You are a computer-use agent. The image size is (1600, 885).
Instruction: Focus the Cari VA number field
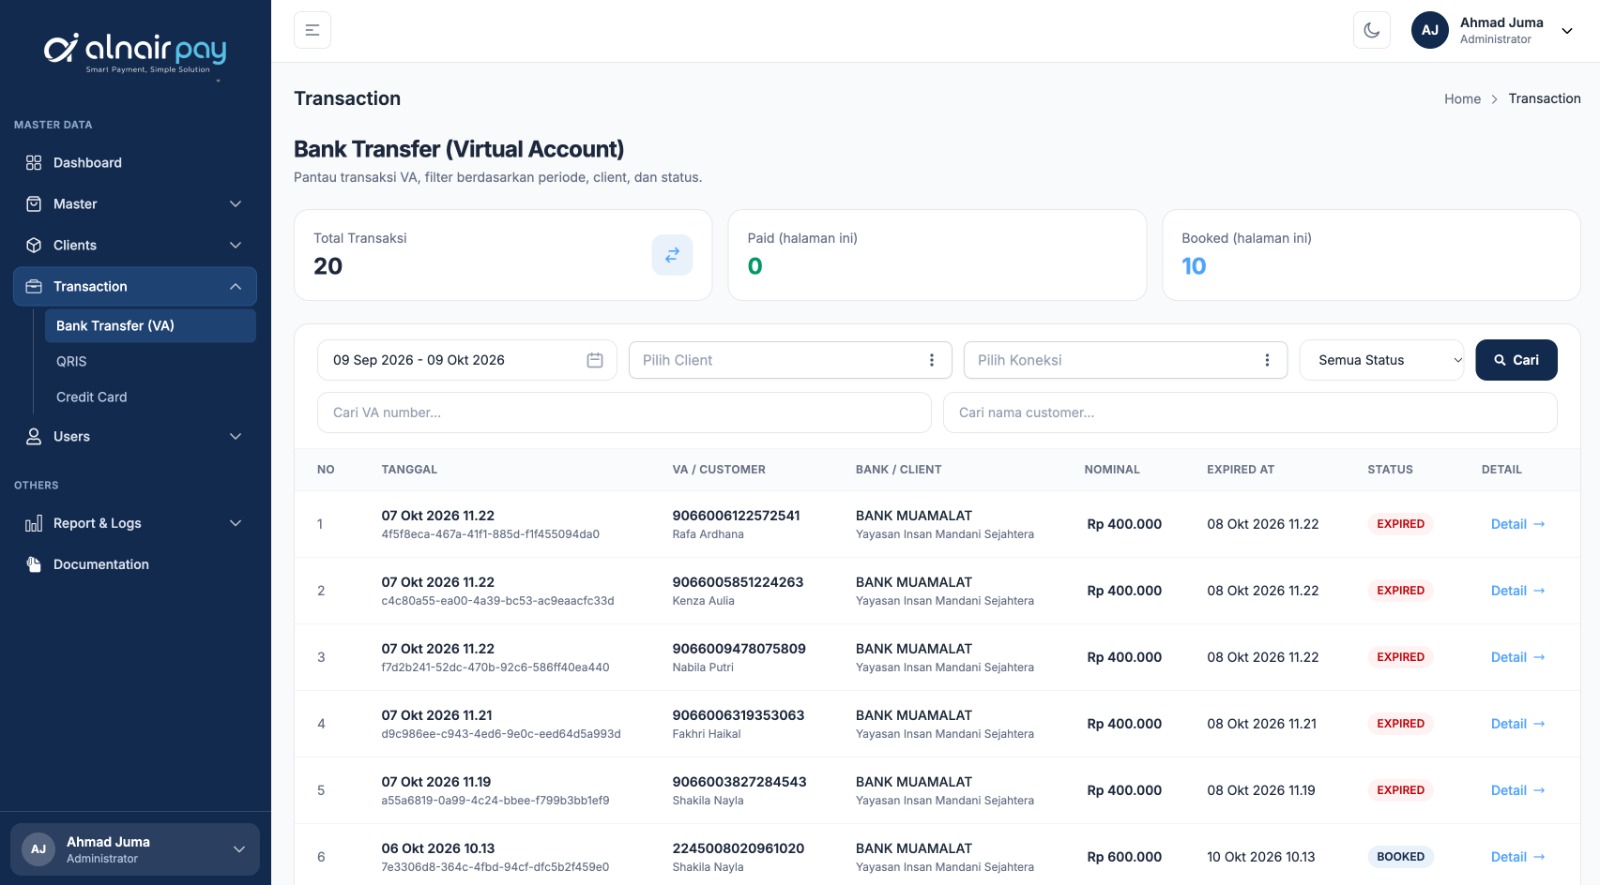624,413
